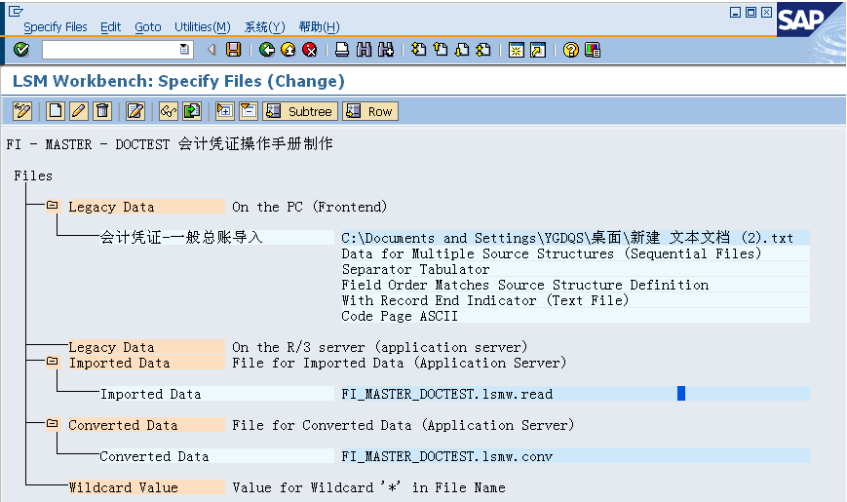The height and width of the screenshot is (502, 847).
Task: Click the Find binoculars icon
Action: click(364, 50)
